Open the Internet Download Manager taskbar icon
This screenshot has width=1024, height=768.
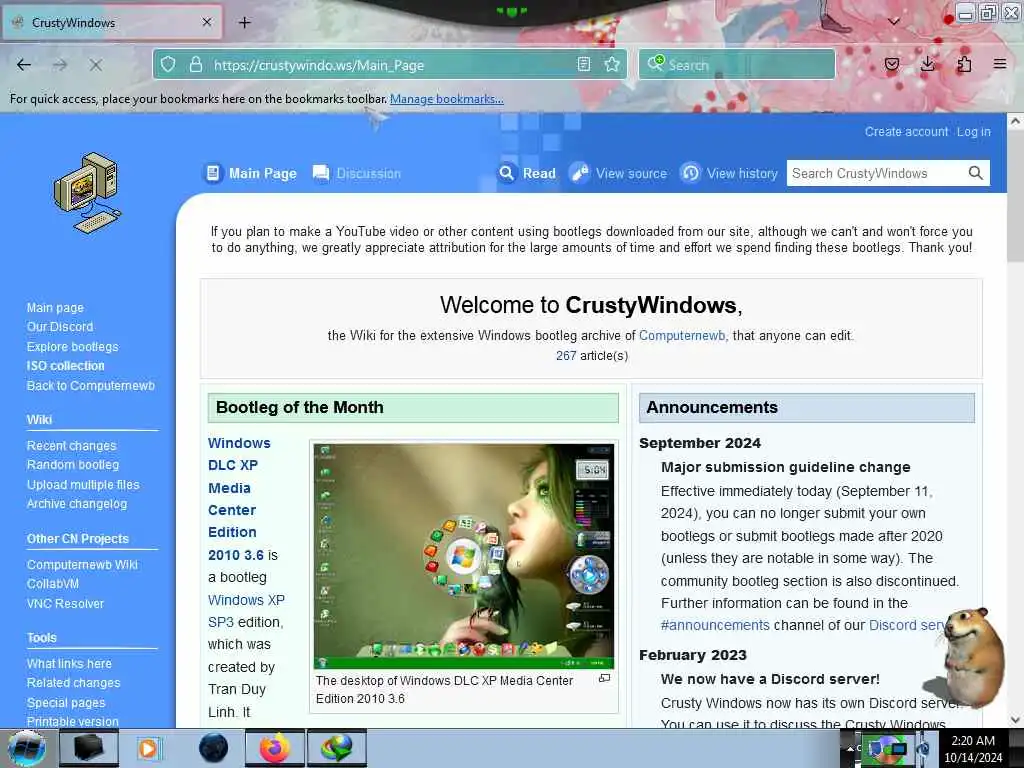(x=336, y=748)
